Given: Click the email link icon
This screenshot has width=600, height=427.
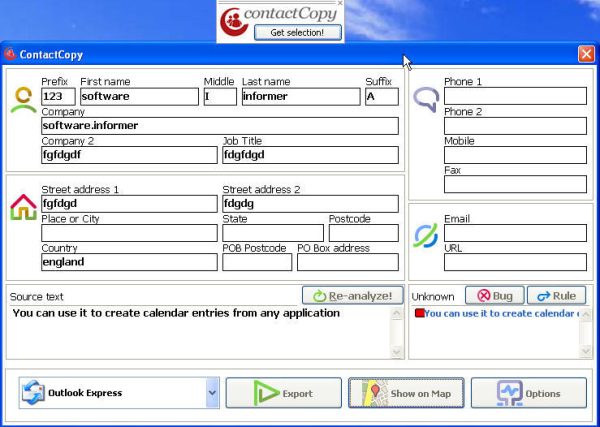Looking at the screenshot, I should (426, 235).
